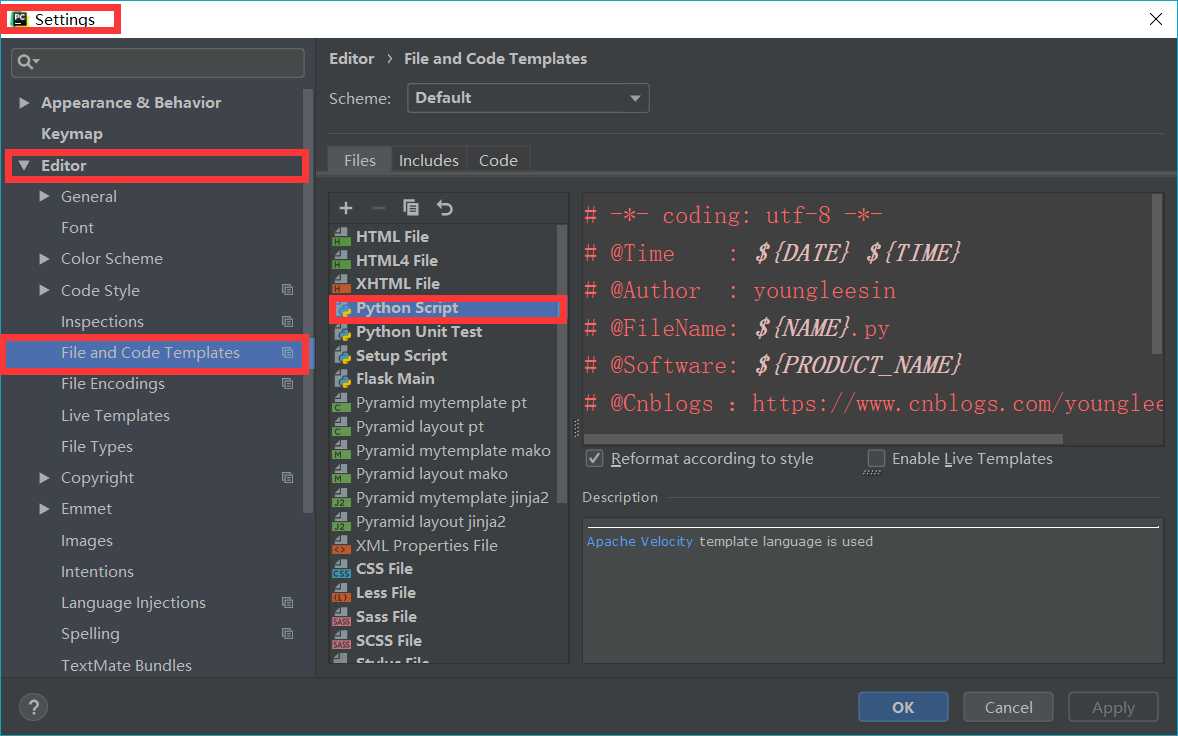The image size is (1178, 736).
Task: Select the SCSS File template icon
Action: [342, 641]
